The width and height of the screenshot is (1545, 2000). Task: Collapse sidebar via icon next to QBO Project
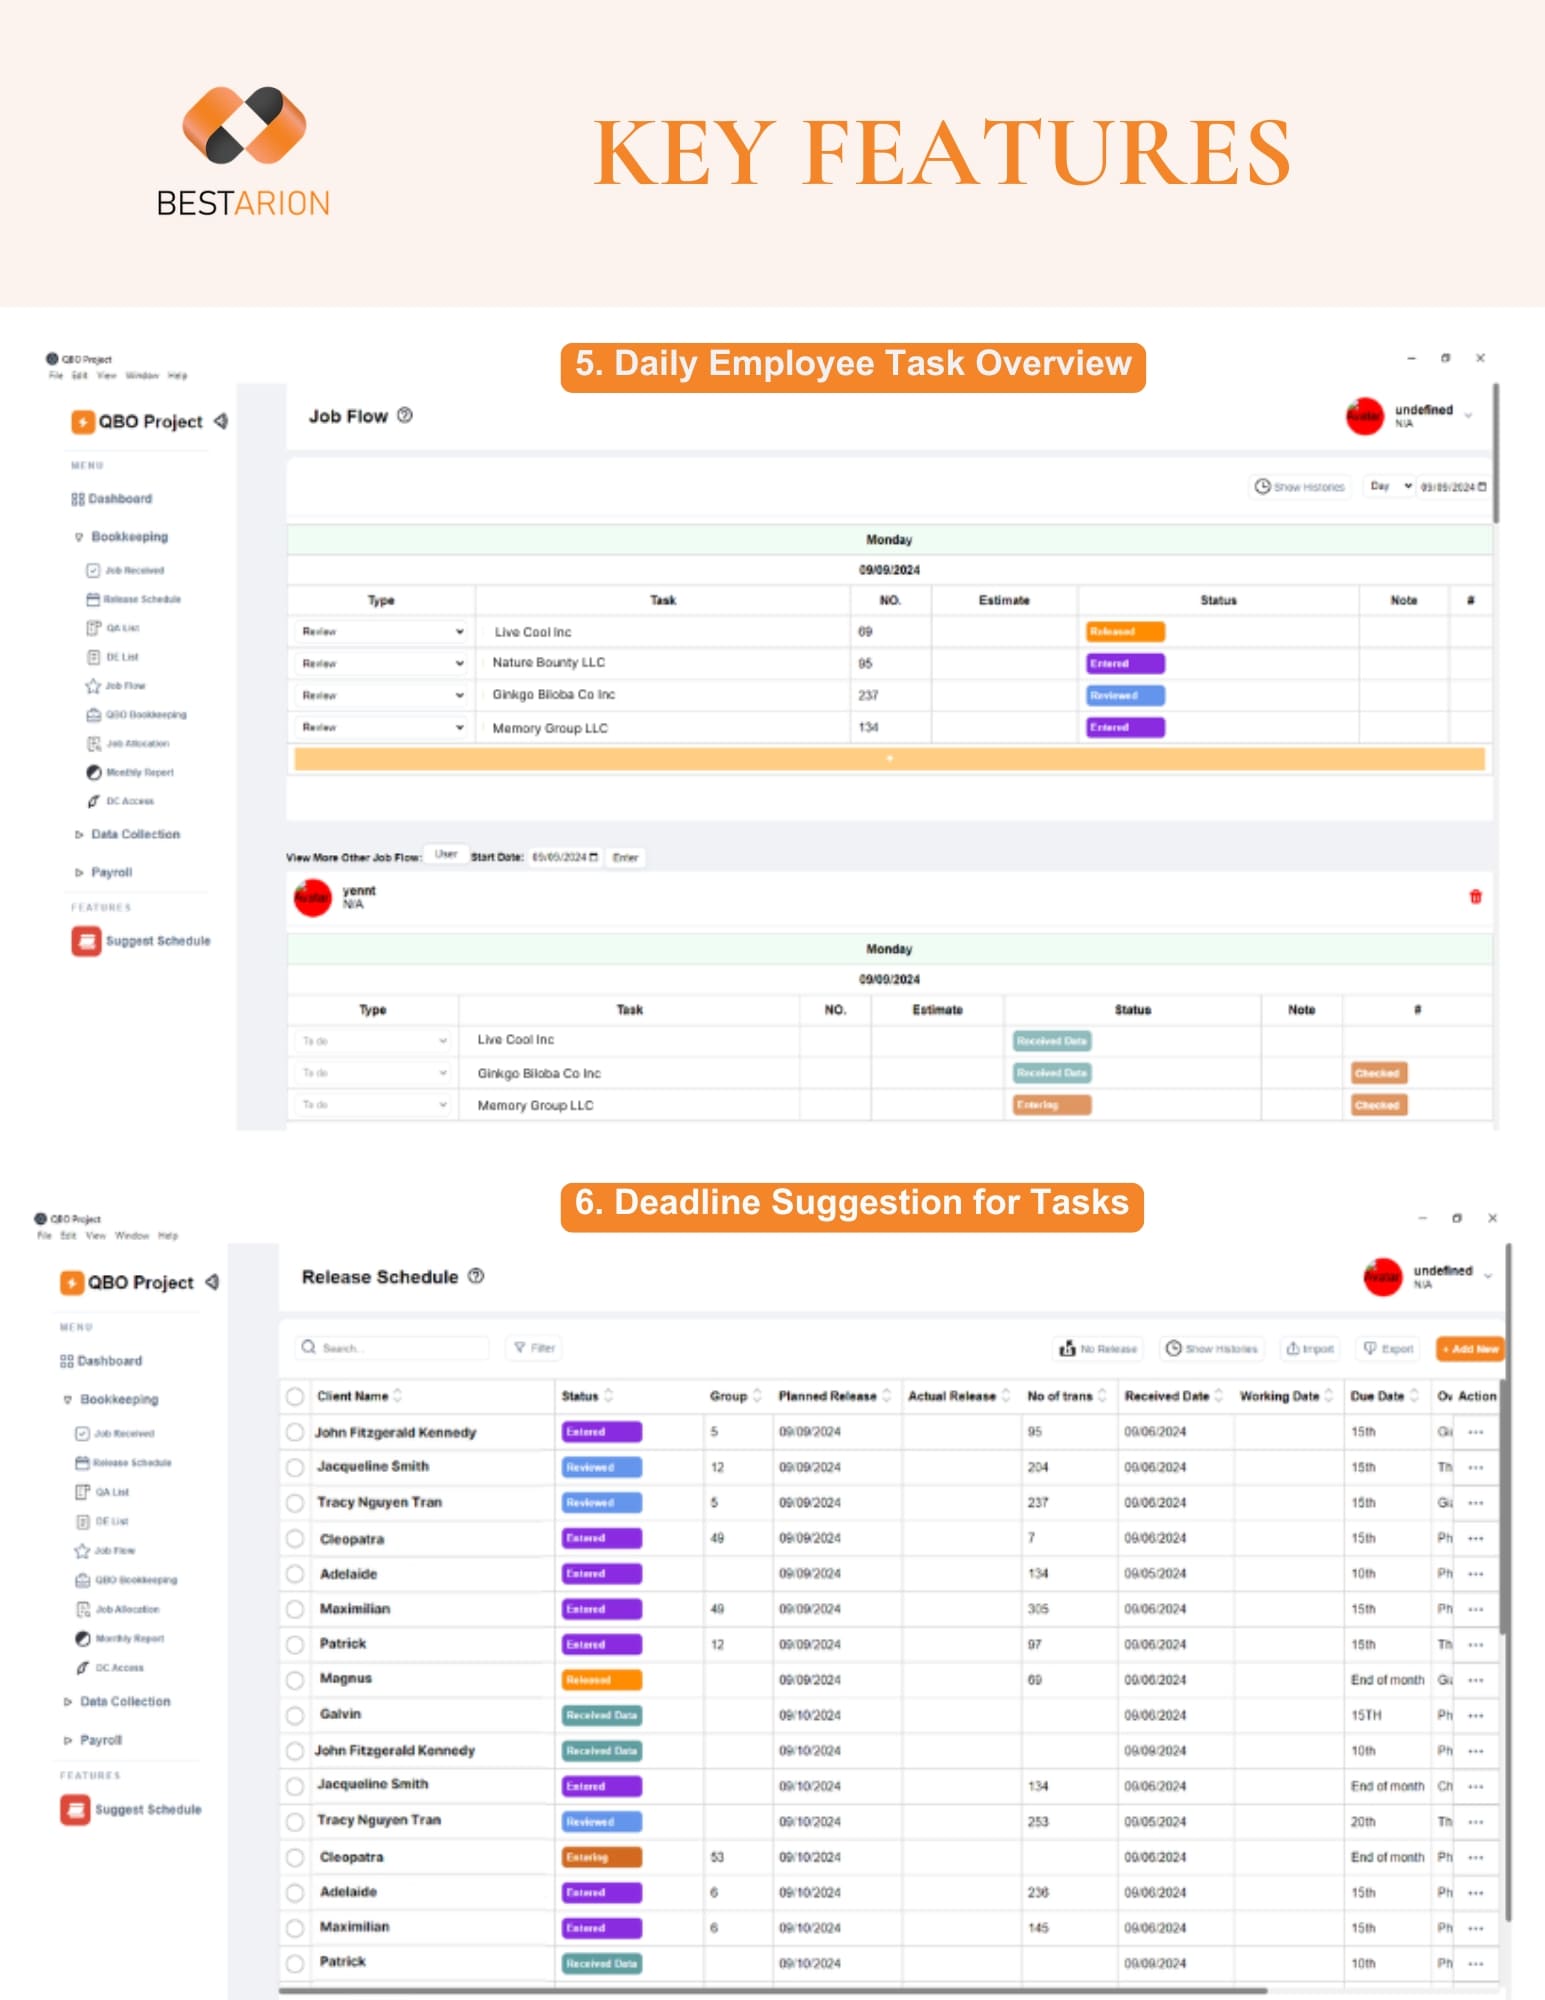pyautogui.click(x=221, y=421)
